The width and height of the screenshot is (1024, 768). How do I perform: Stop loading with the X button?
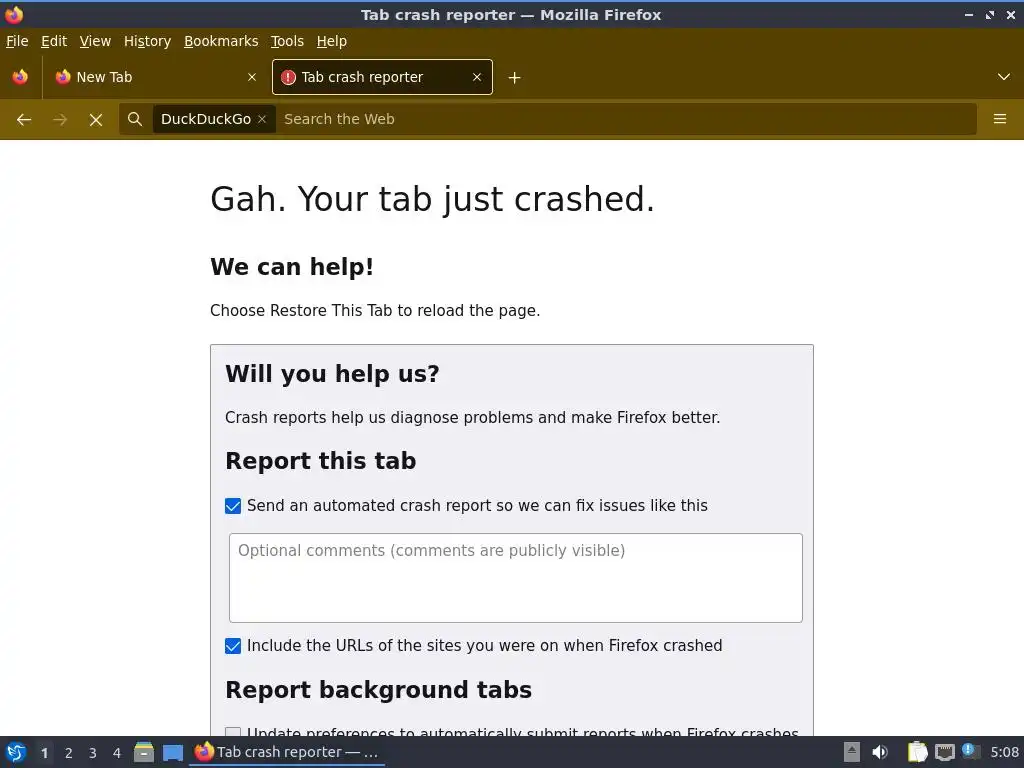click(x=96, y=120)
